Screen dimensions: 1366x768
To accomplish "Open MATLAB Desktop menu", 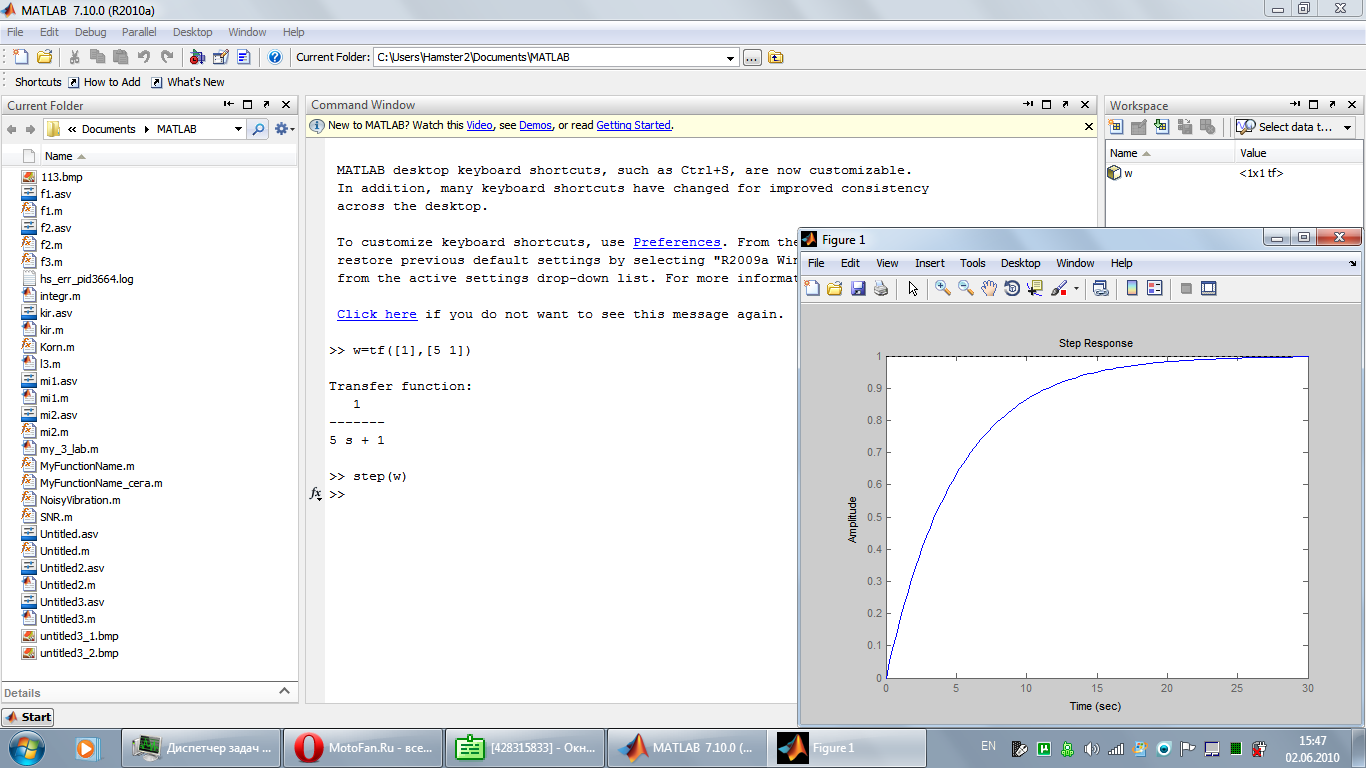I will point(192,32).
